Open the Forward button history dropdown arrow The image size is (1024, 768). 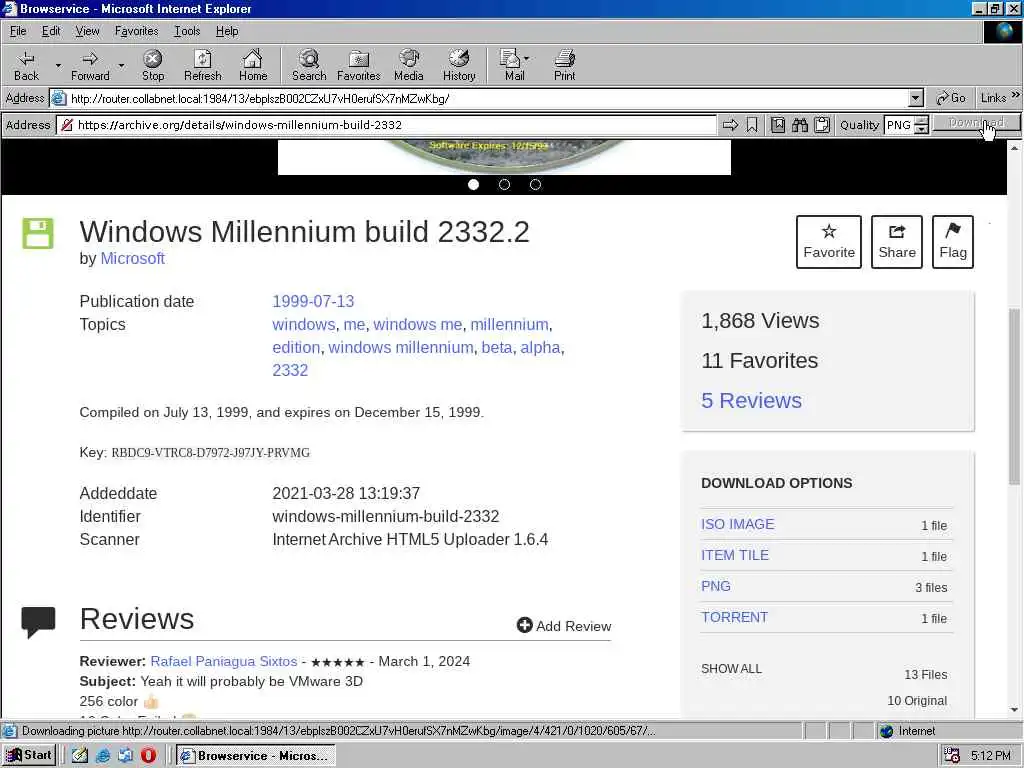[121, 65]
